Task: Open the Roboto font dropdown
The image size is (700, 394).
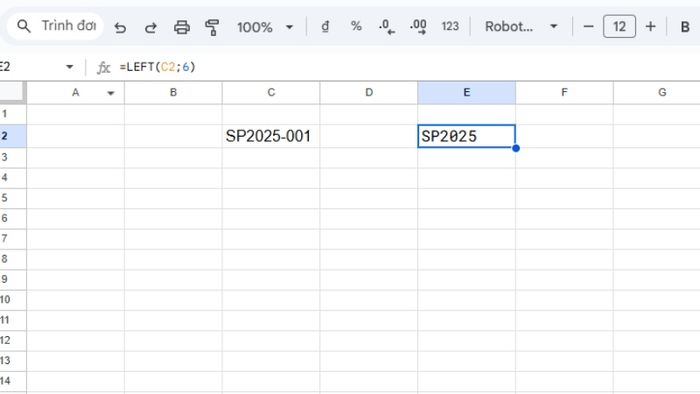Action: coord(521,27)
